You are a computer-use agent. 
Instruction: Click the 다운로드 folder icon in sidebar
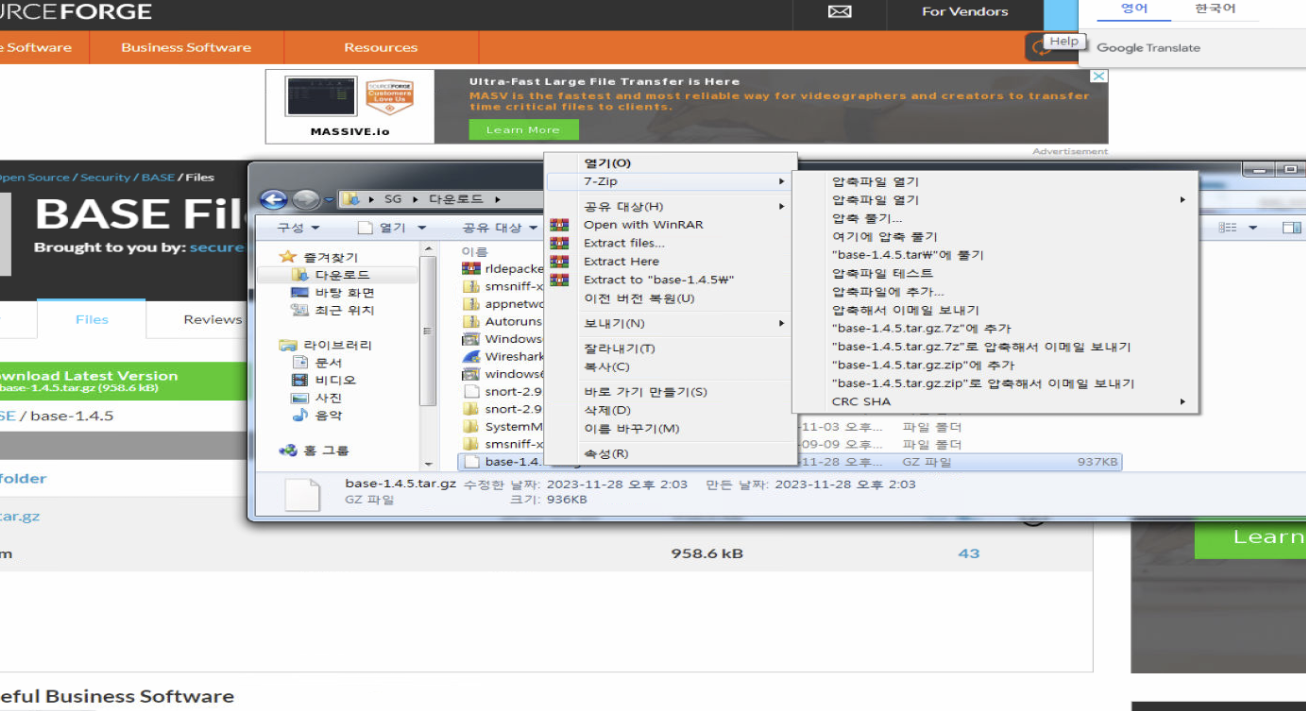tap(299, 274)
